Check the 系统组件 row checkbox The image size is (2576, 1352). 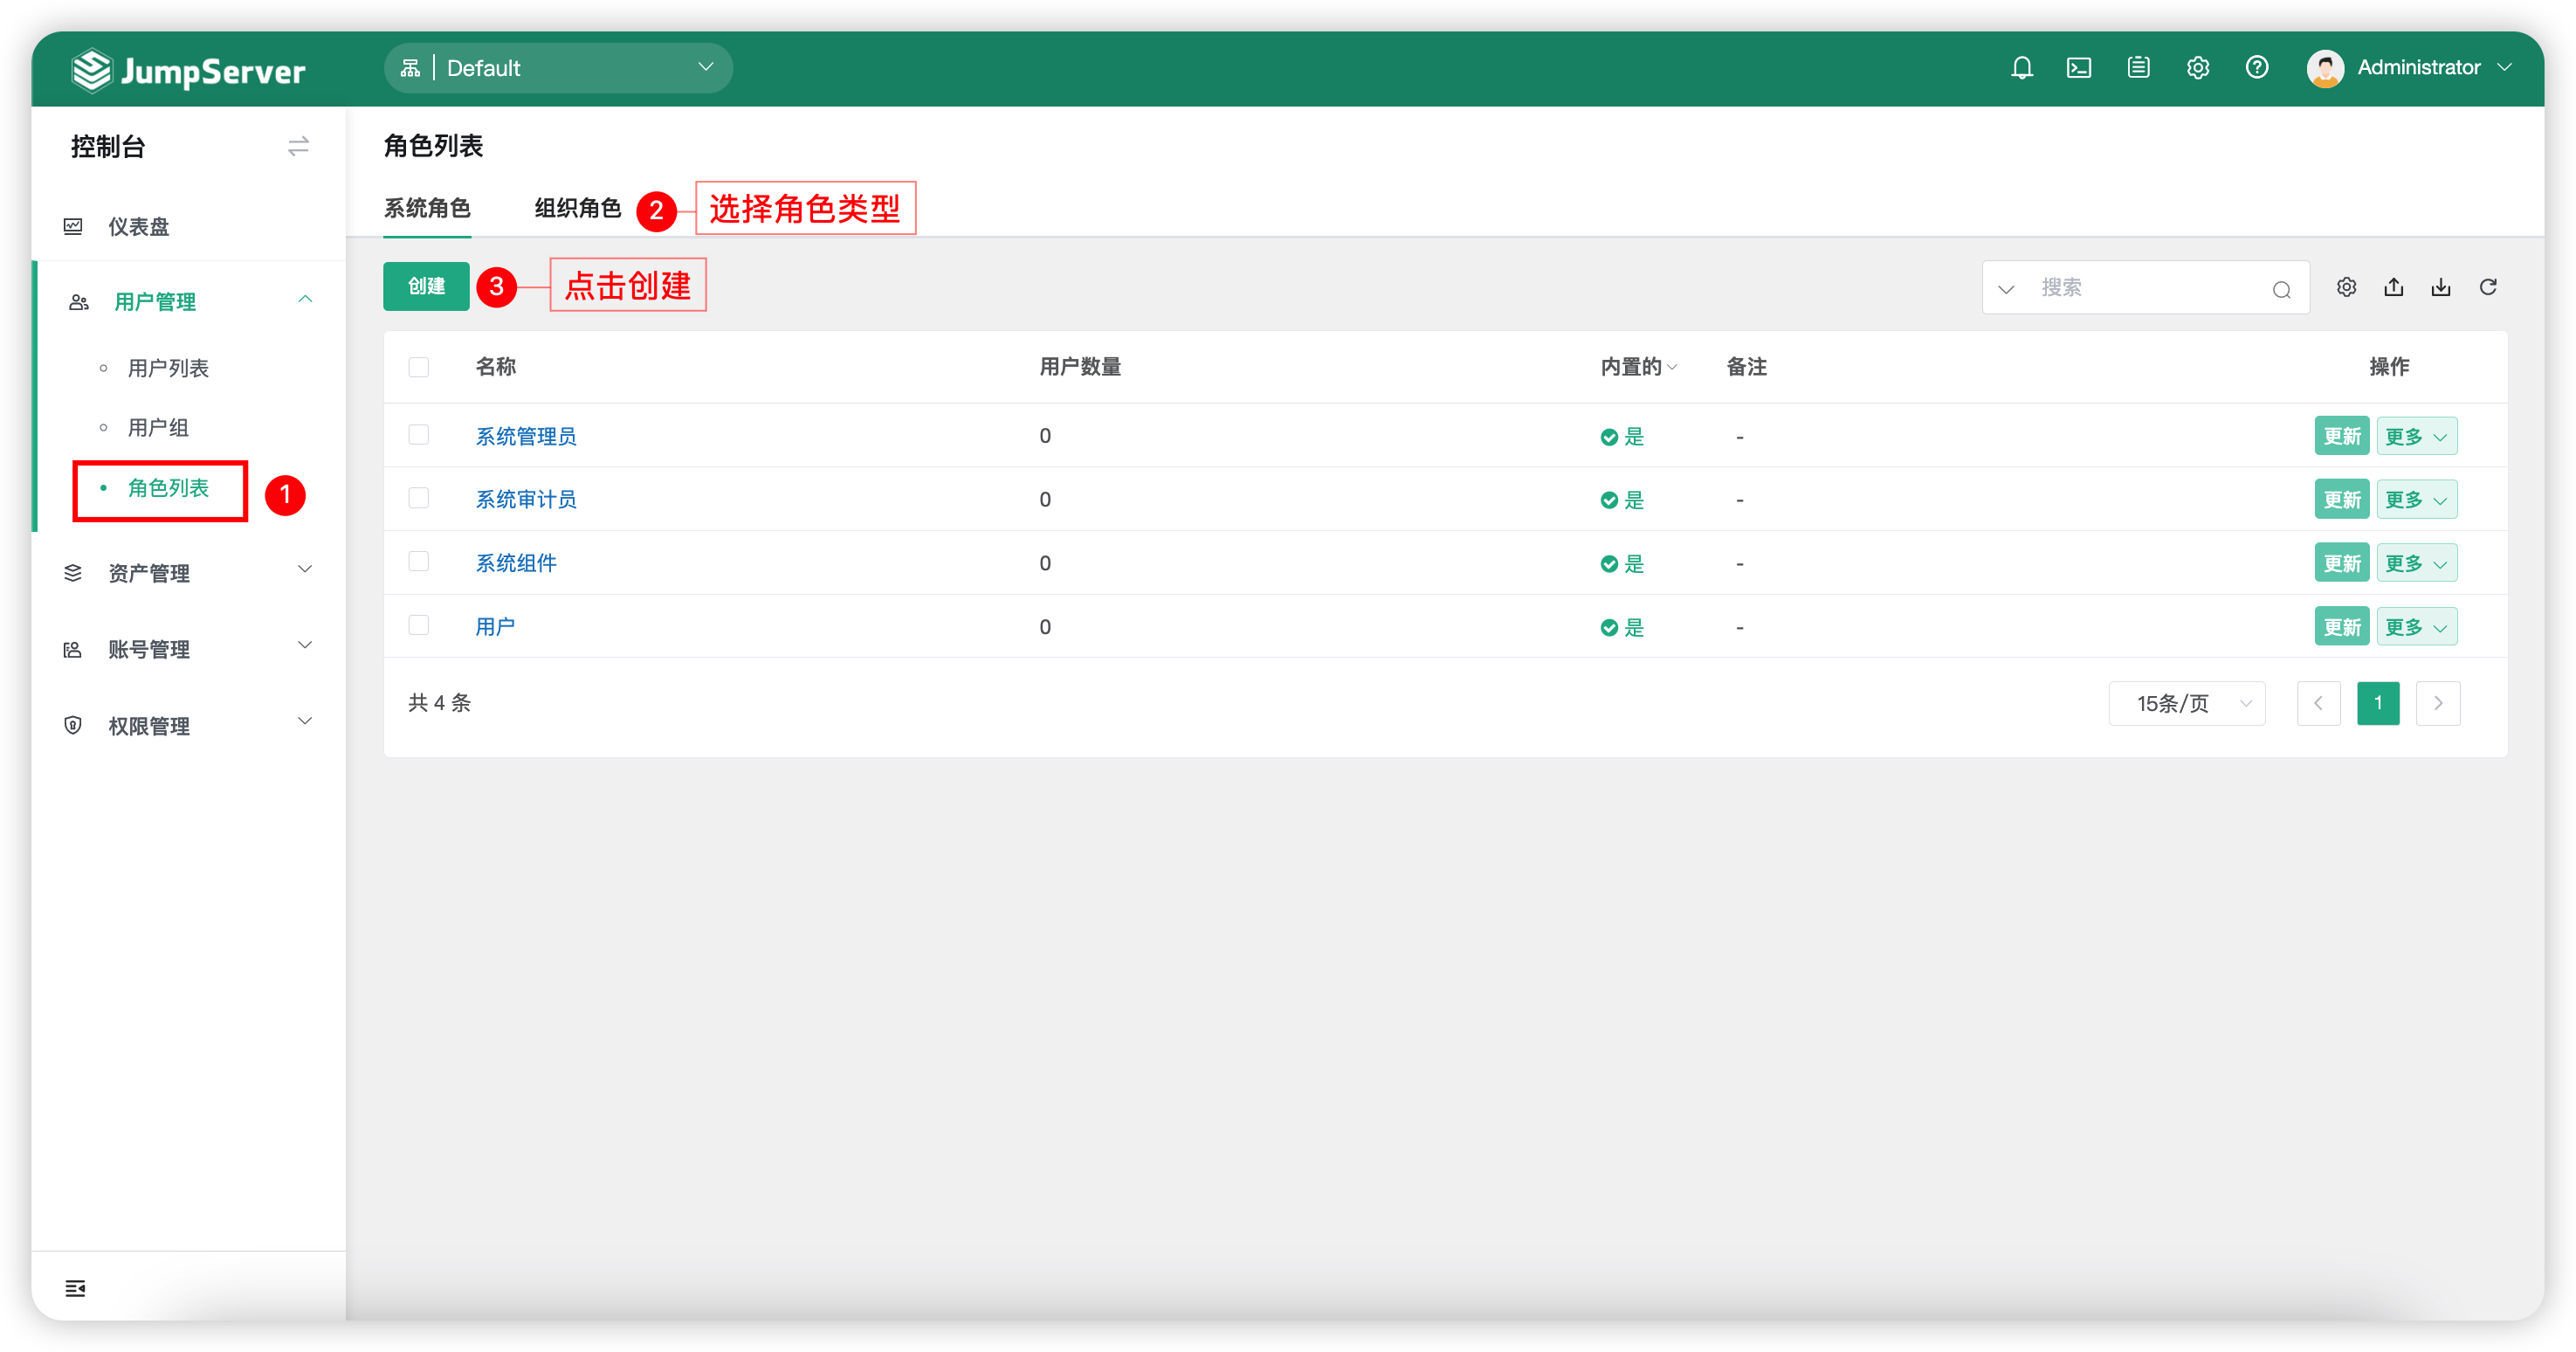(419, 562)
